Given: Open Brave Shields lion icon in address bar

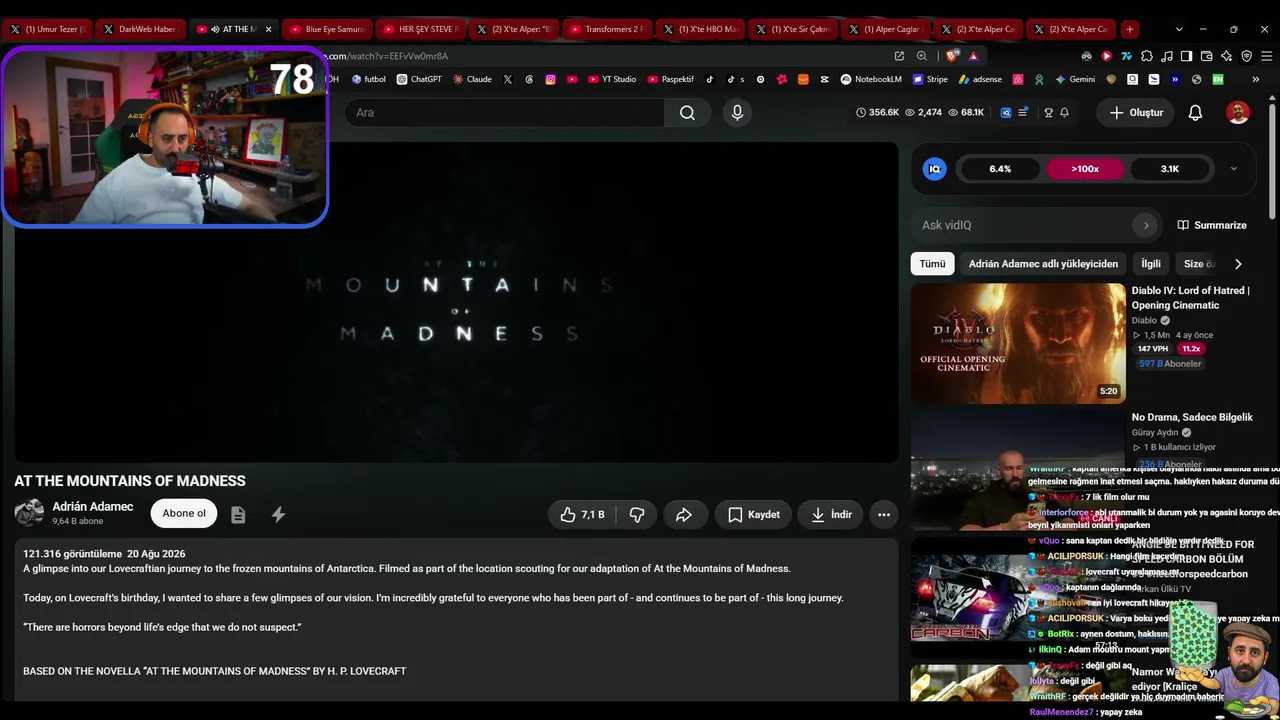Looking at the screenshot, I should [x=951, y=56].
